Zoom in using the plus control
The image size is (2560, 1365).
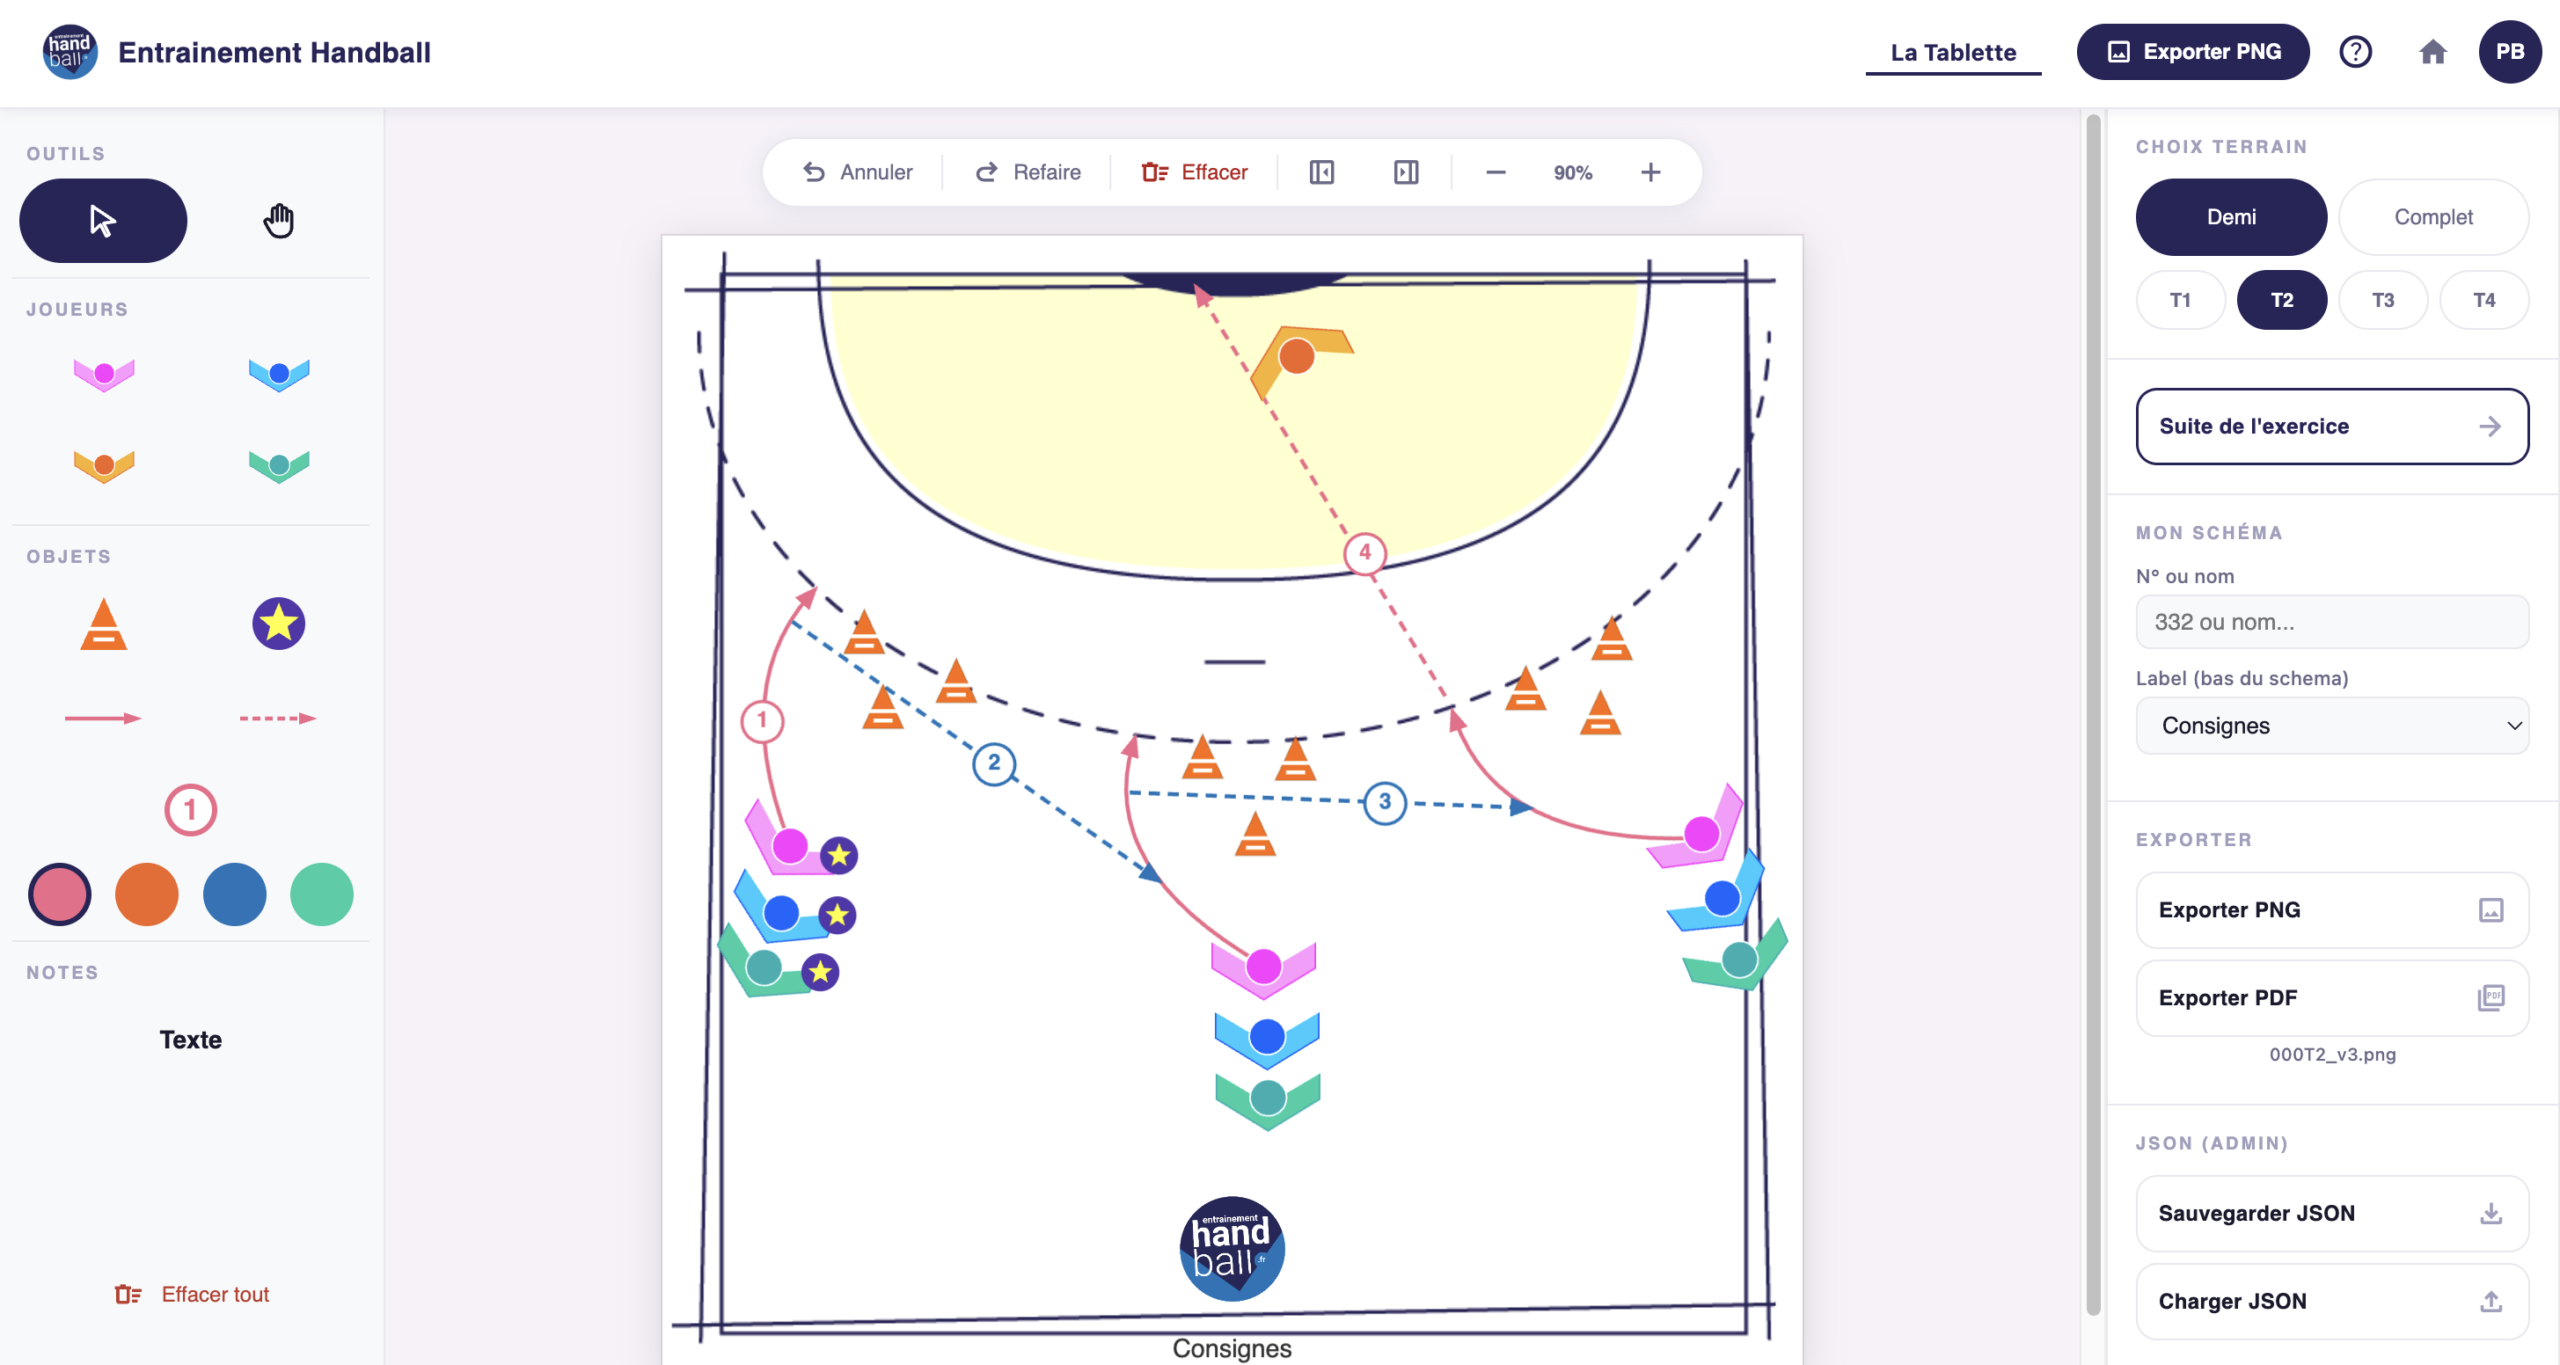pyautogui.click(x=1650, y=172)
